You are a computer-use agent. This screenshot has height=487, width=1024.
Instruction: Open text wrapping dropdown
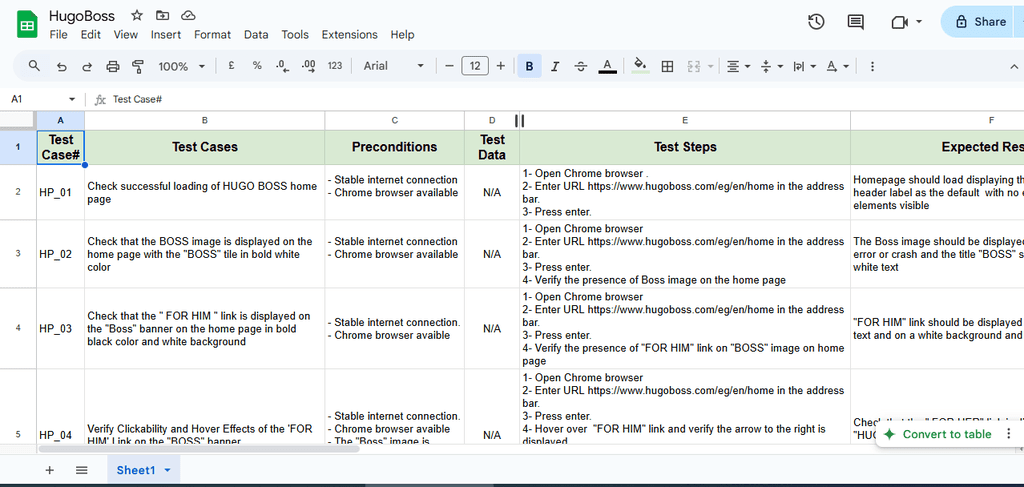click(805, 66)
